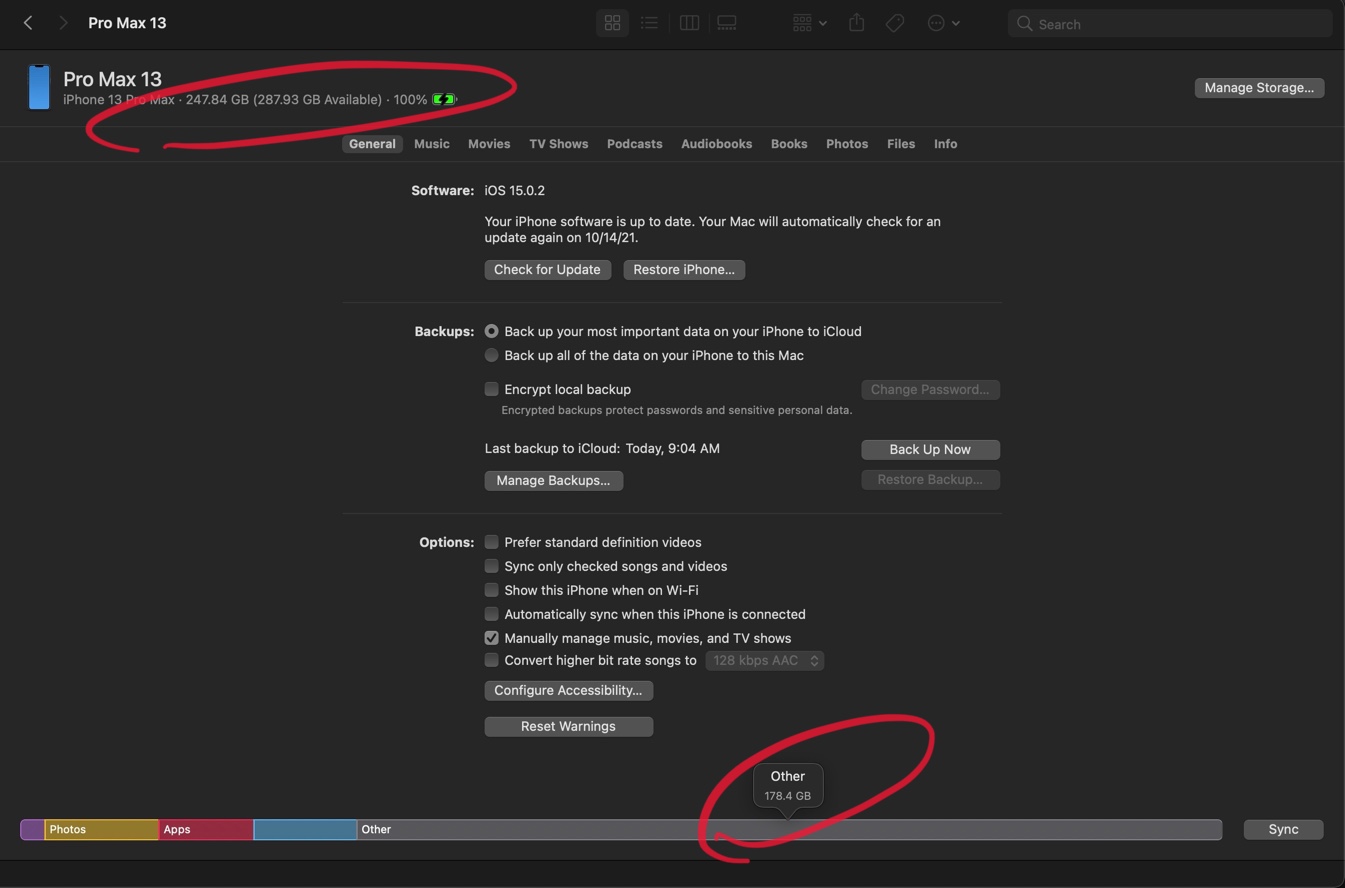The width and height of the screenshot is (1345, 888).
Task: Switch to gallery view
Action: tap(727, 23)
